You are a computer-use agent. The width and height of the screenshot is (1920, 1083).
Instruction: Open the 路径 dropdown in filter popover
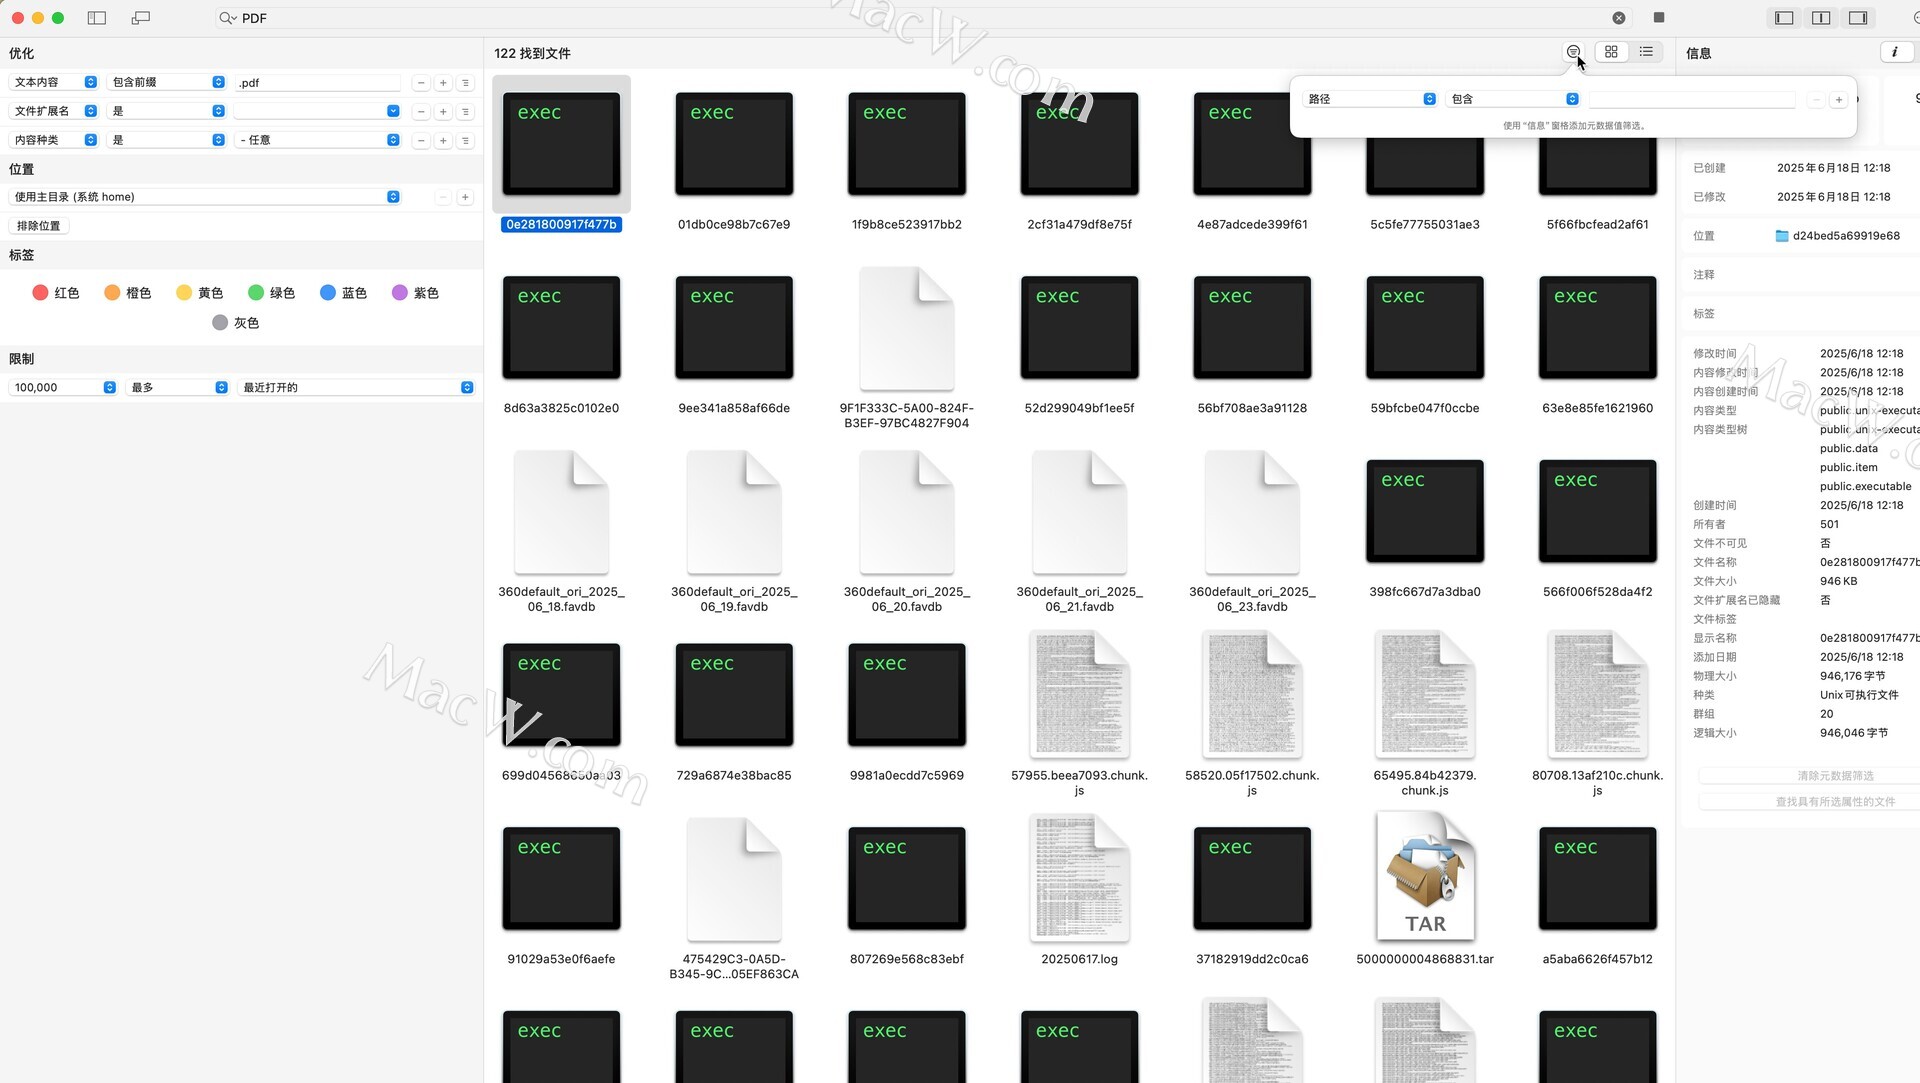tap(1370, 99)
